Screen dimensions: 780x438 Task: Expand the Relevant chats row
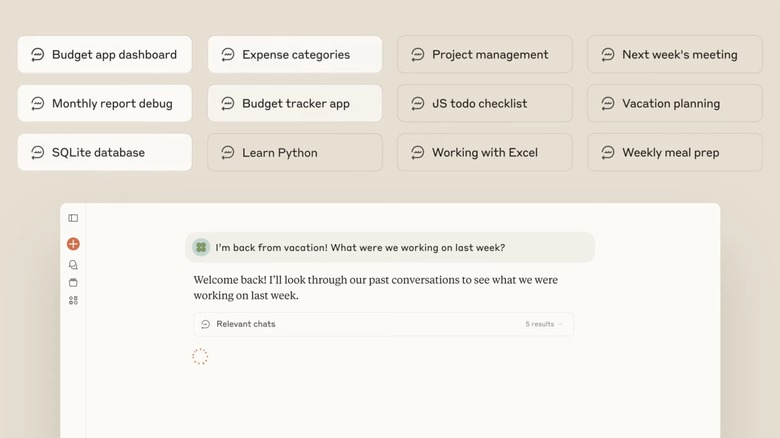click(x=383, y=324)
